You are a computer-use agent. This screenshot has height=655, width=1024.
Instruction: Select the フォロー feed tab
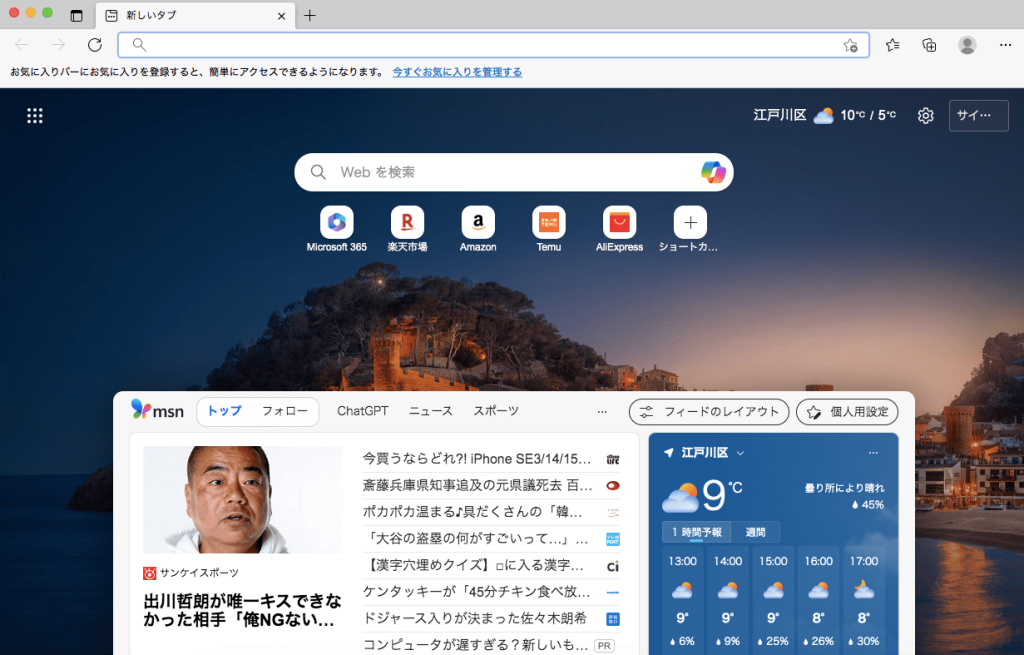click(285, 411)
